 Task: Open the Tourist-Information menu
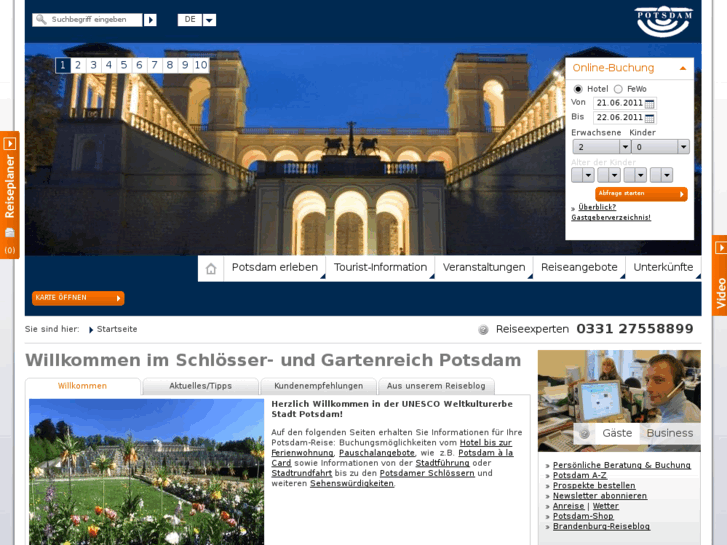(x=380, y=268)
